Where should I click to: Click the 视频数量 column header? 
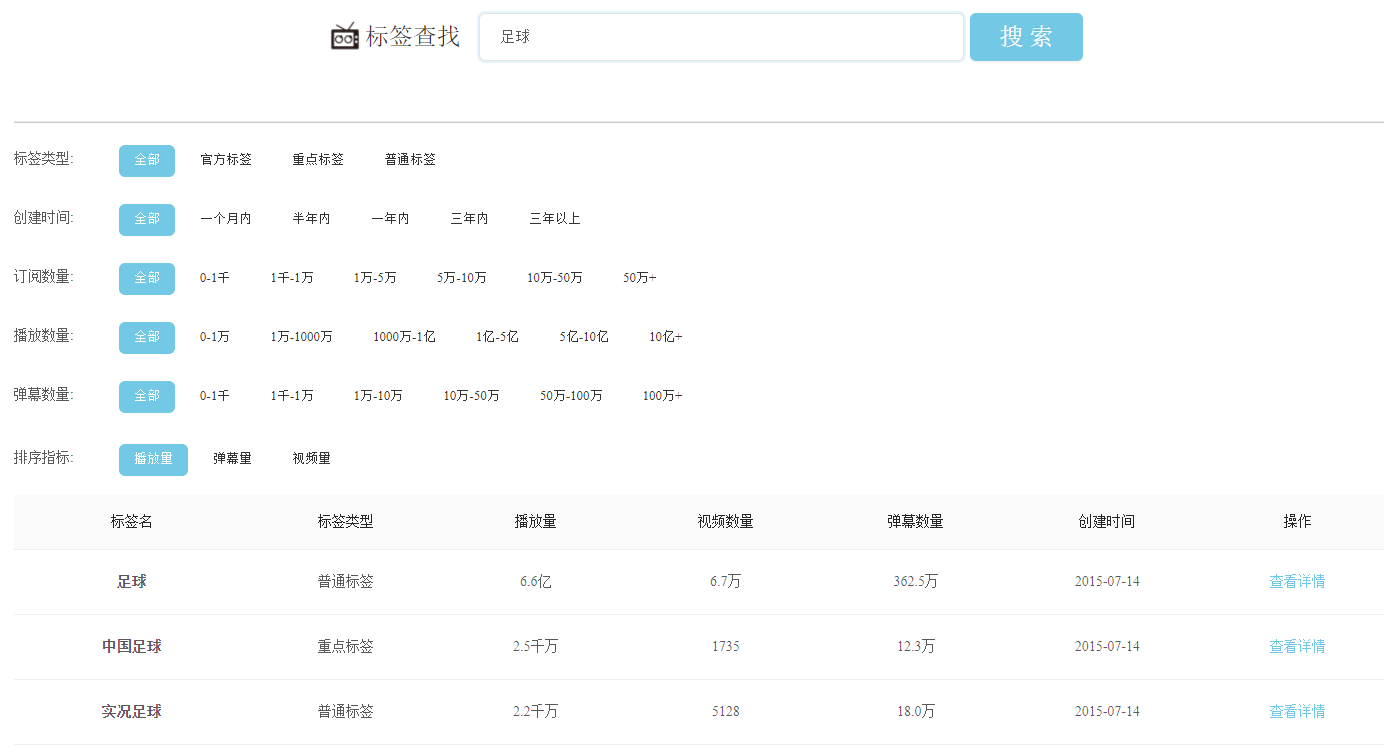(x=726, y=522)
